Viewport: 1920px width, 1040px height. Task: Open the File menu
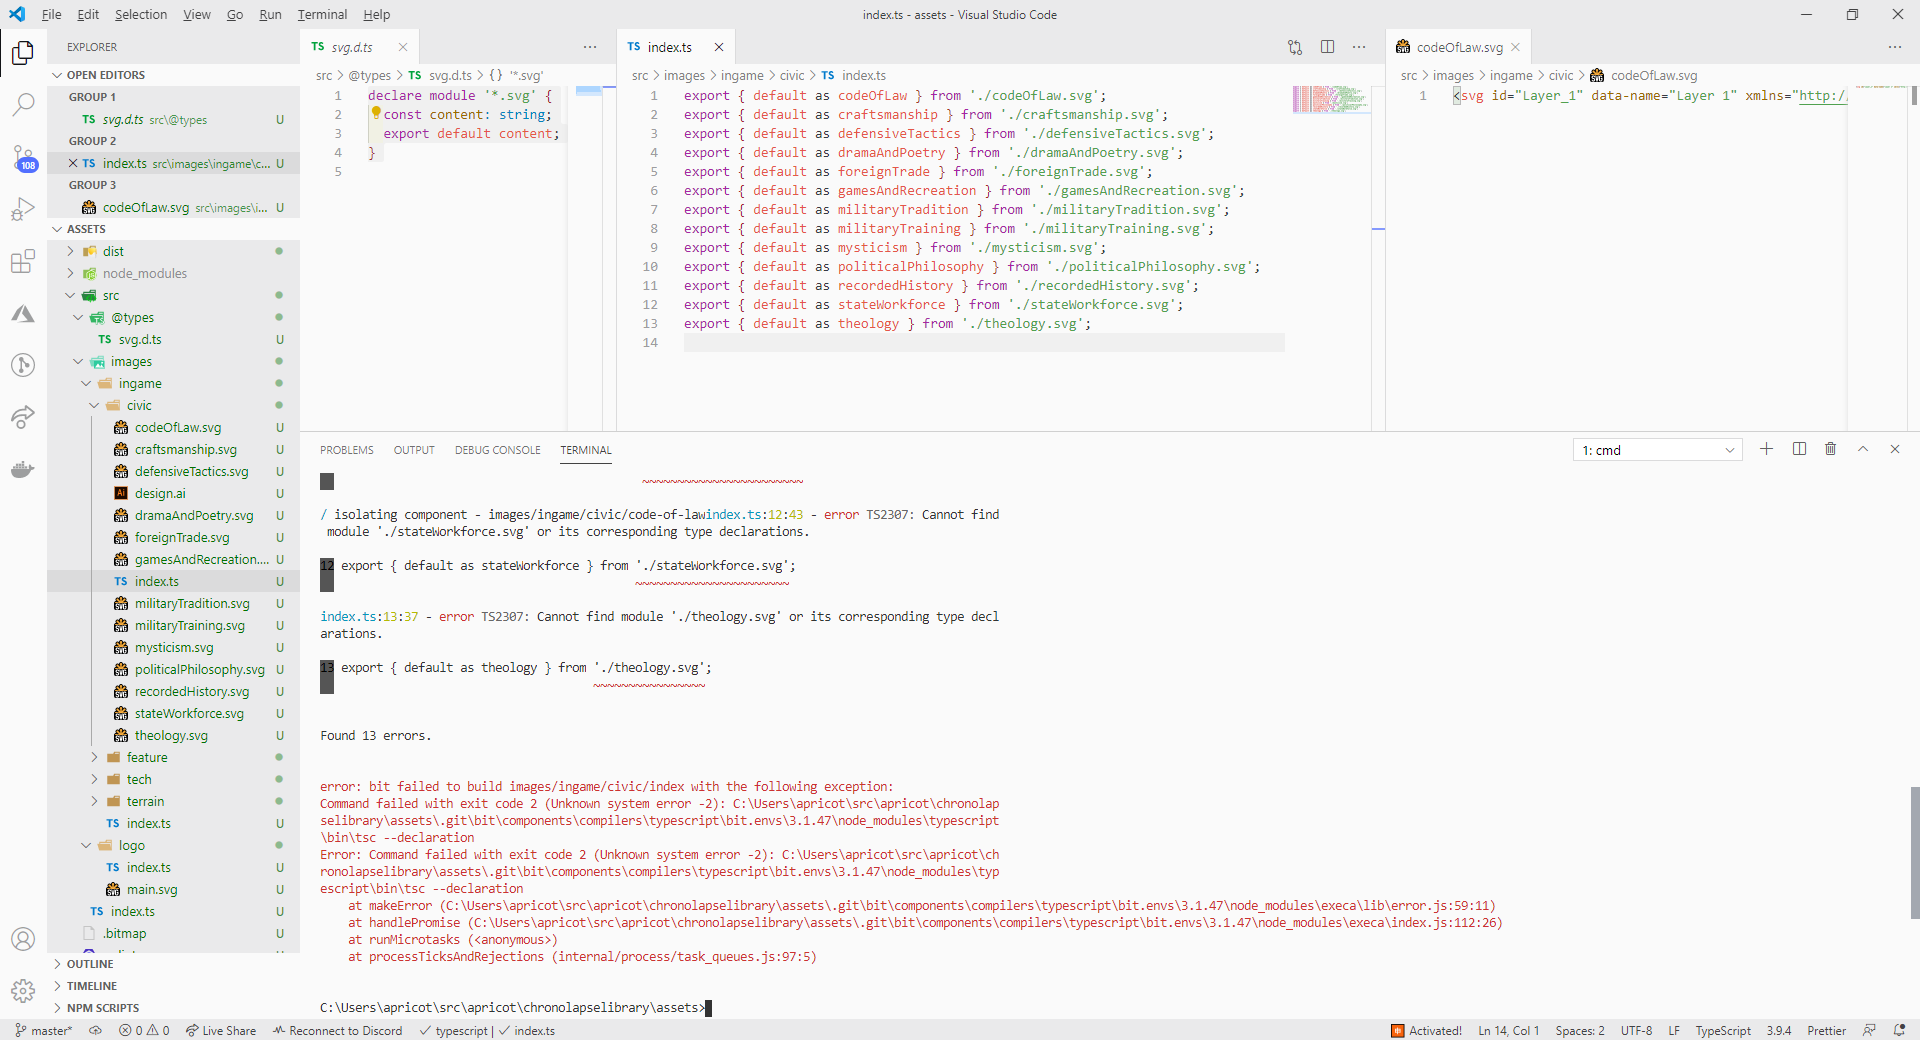pyautogui.click(x=51, y=14)
